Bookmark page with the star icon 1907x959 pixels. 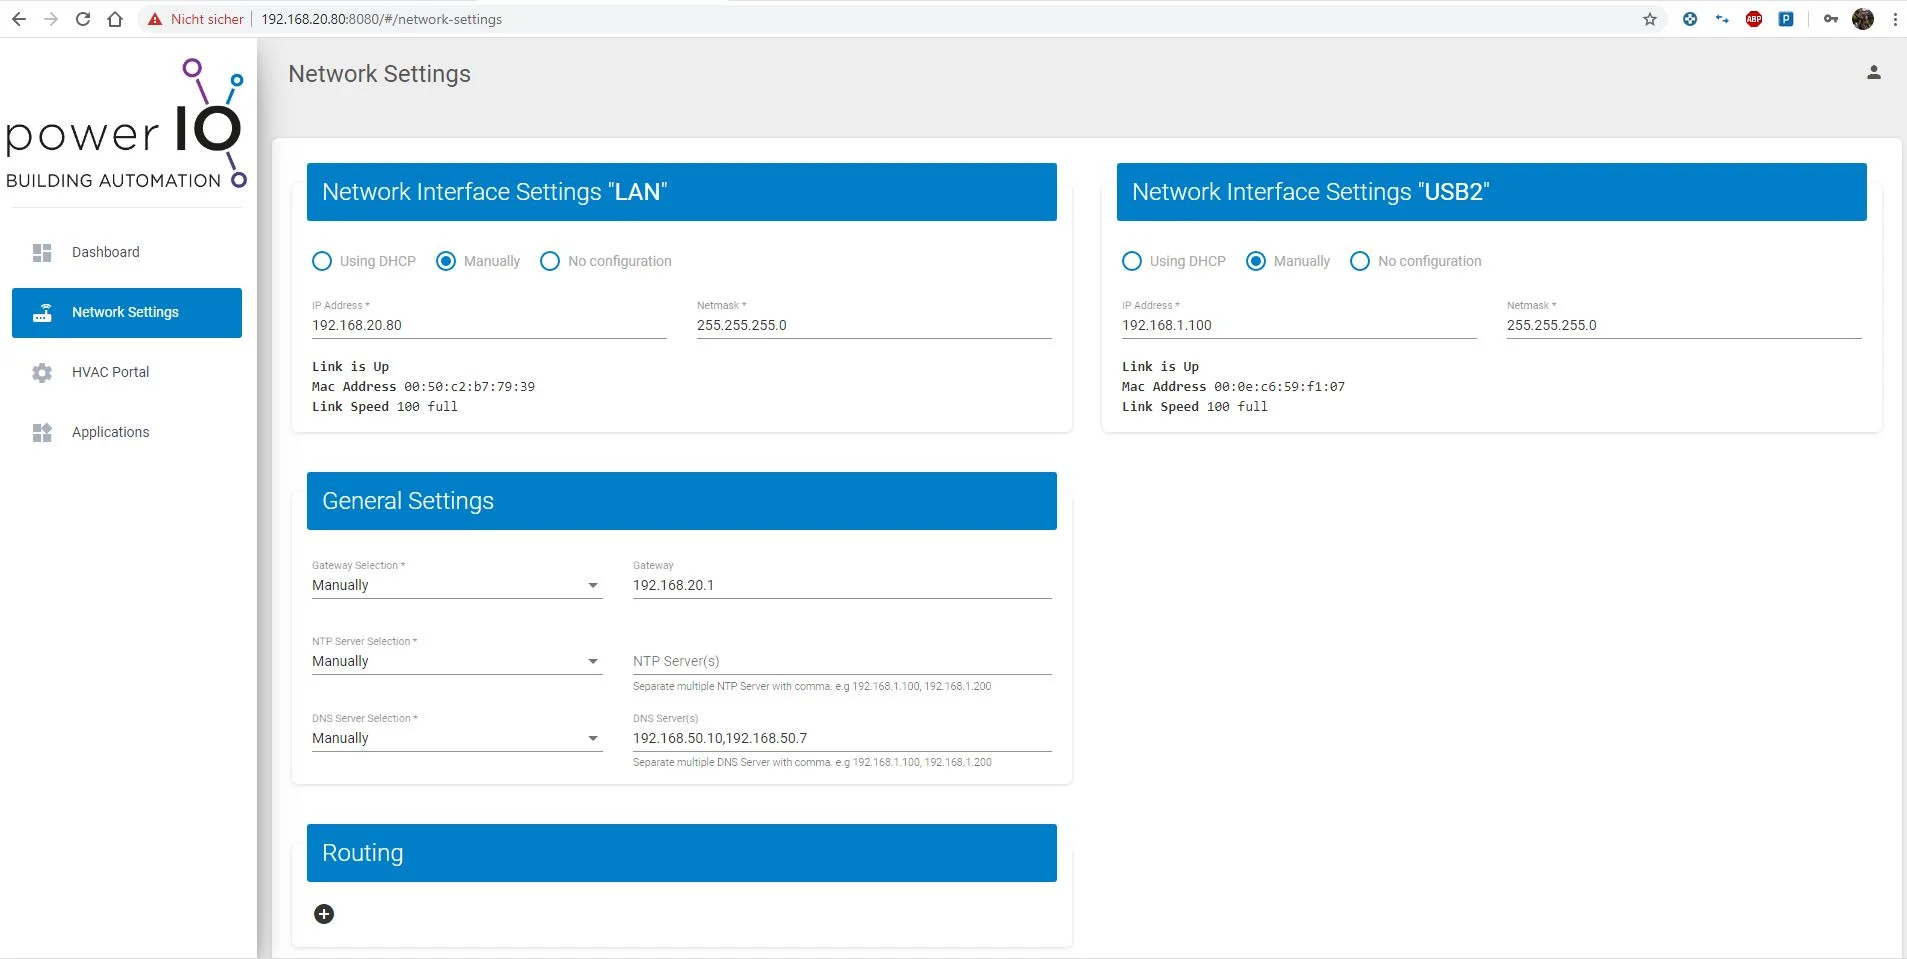coord(1649,19)
